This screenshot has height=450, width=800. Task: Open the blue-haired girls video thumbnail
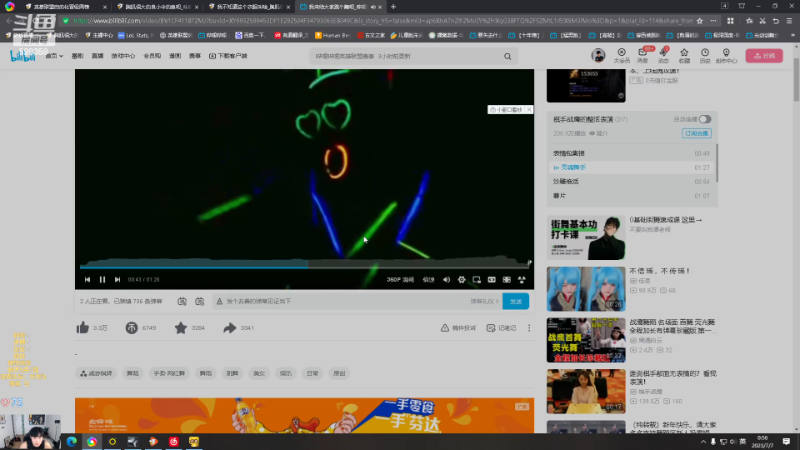tap(586, 289)
